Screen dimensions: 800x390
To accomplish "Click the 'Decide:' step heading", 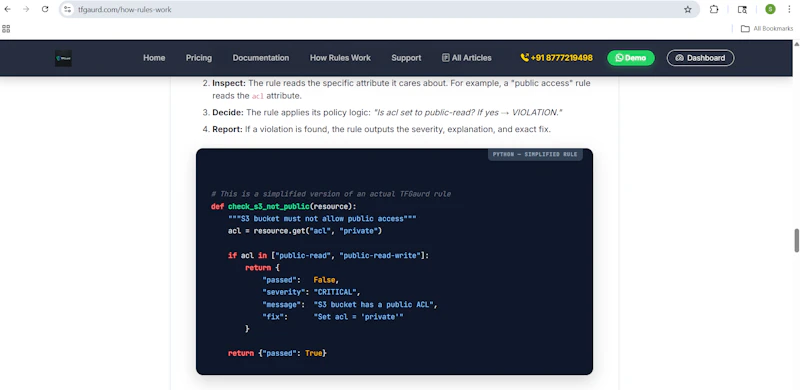I will point(228,112).
